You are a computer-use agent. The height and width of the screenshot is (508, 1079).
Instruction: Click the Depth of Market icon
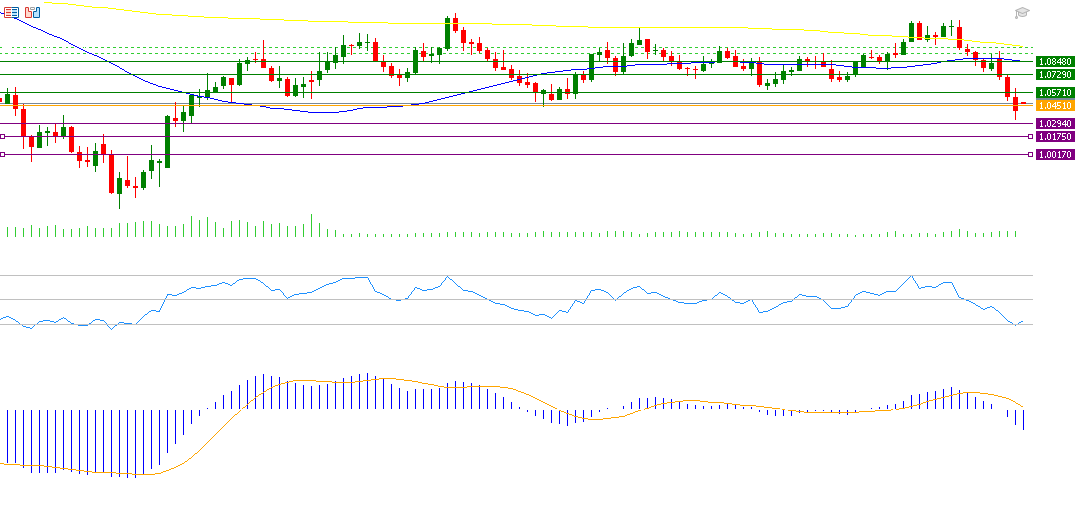pos(32,12)
